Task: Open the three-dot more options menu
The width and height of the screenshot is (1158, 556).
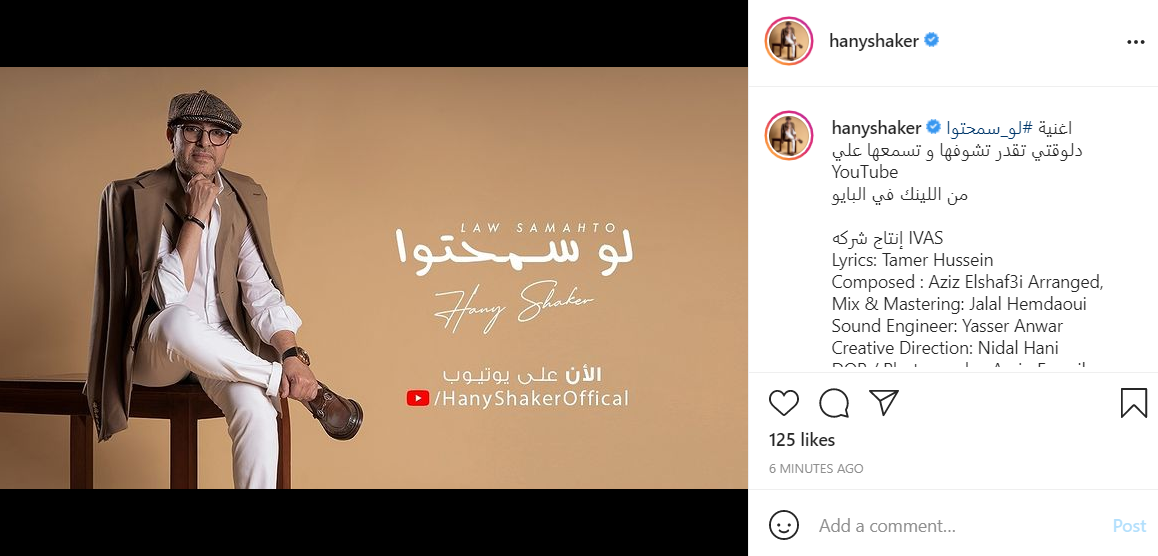Action: click(1135, 42)
